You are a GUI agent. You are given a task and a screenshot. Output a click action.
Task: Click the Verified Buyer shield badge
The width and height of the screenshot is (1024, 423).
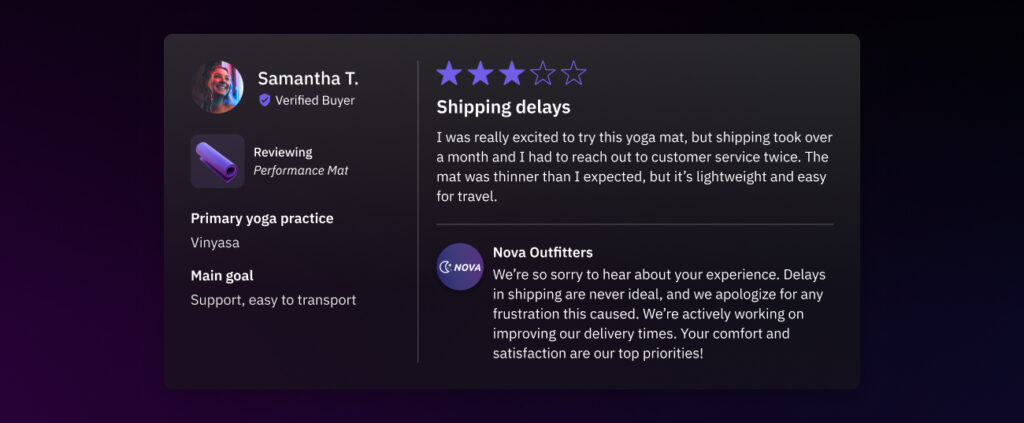(x=265, y=100)
